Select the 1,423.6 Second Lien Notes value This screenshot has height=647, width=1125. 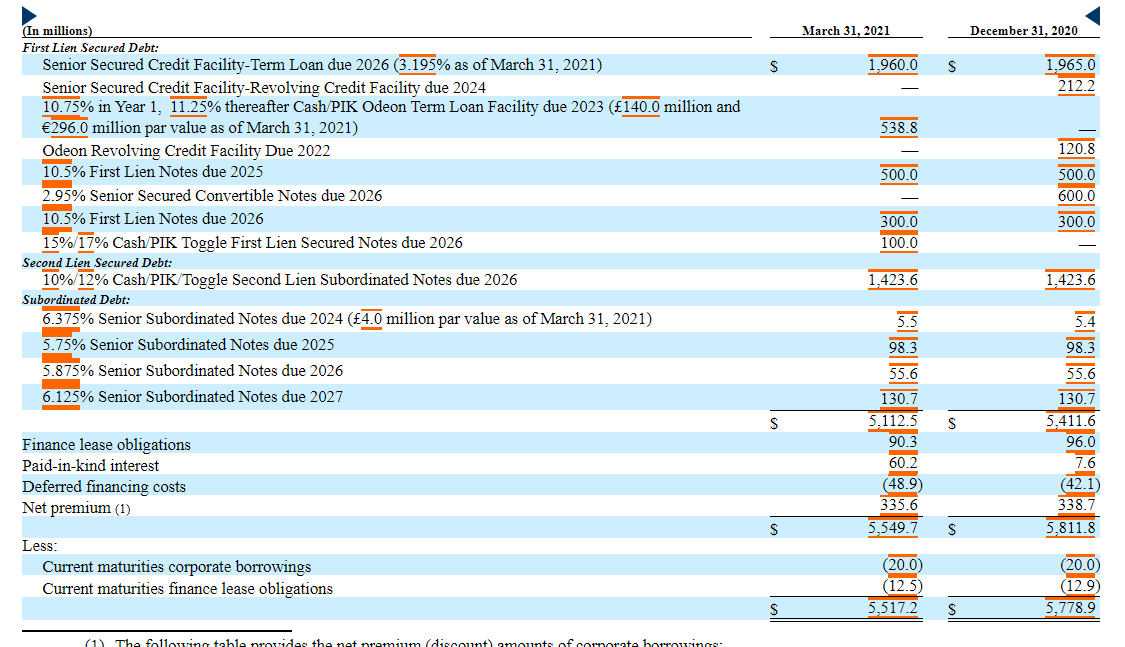coord(893,280)
